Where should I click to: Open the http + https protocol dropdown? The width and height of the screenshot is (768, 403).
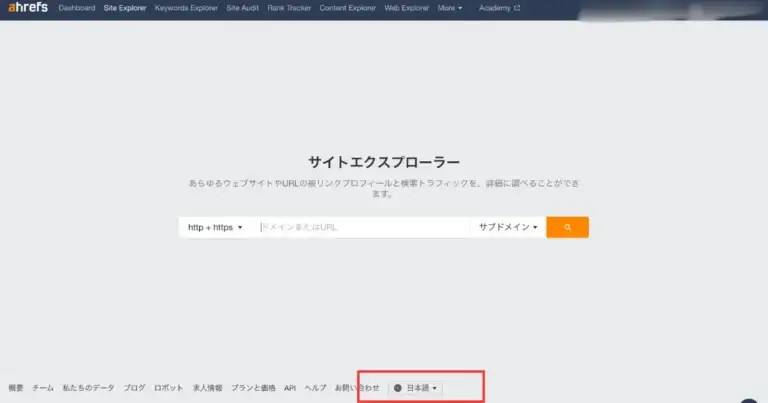tap(215, 228)
